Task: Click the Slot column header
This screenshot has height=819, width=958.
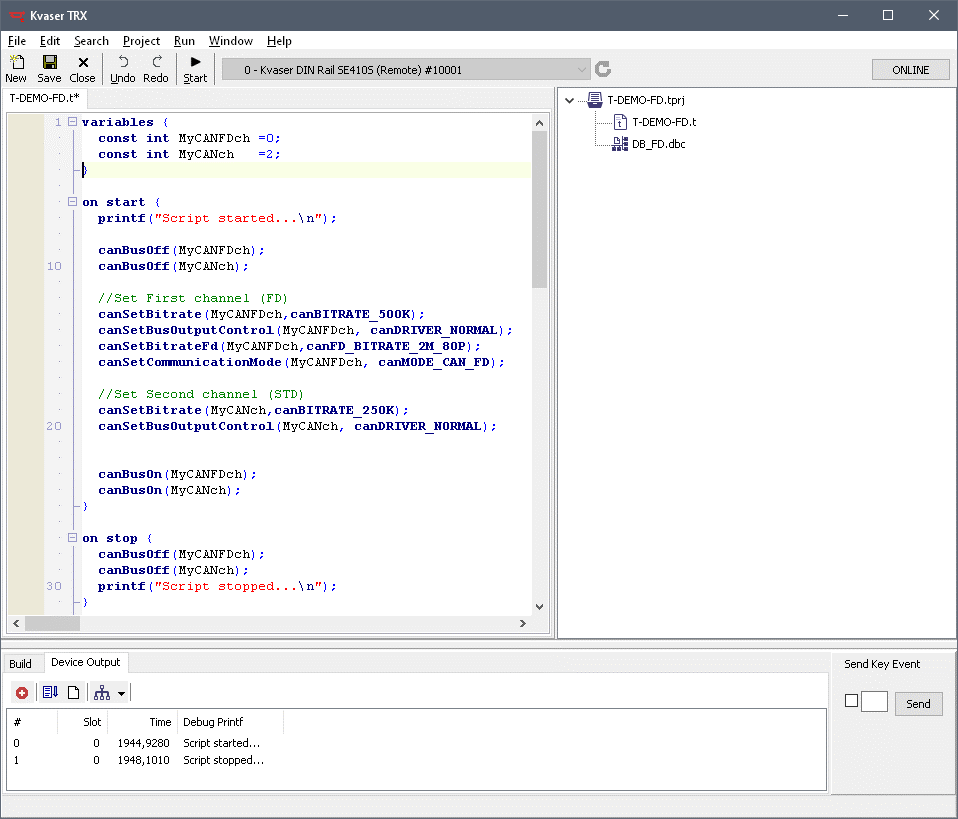Action: [x=83, y=722]
